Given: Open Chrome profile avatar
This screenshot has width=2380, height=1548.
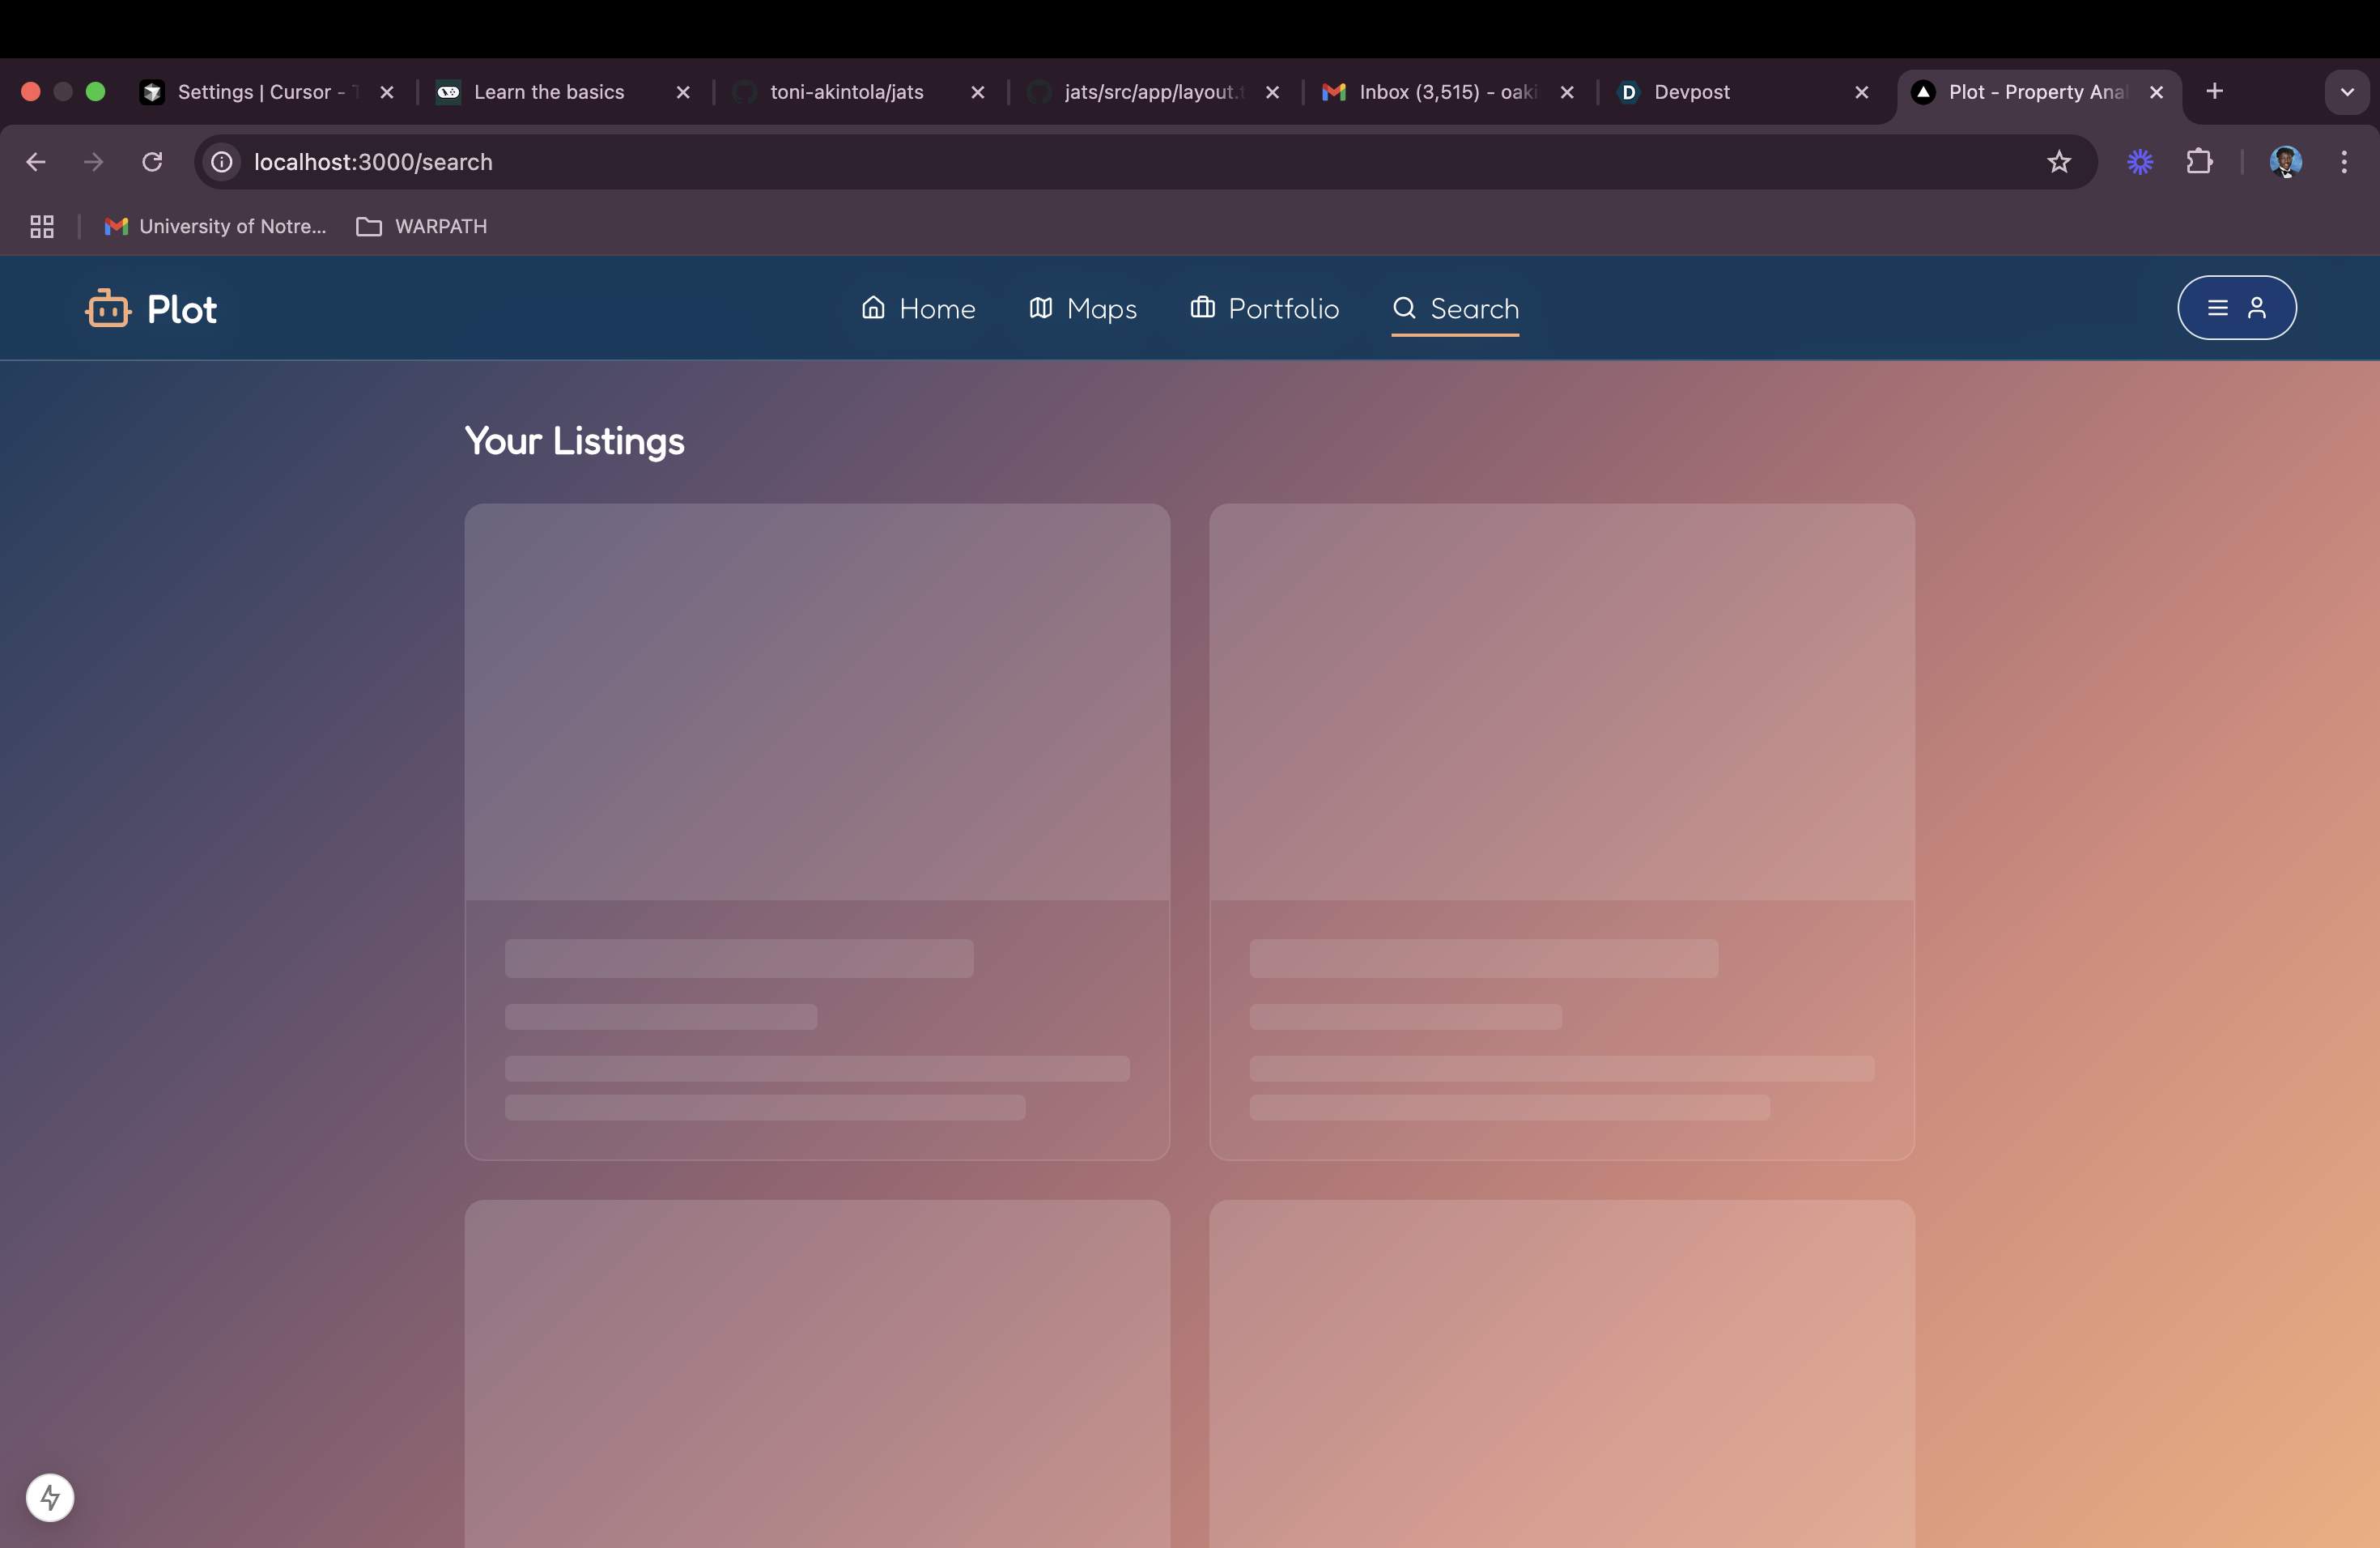Looking at the screenshot, I should (2285, 162).
